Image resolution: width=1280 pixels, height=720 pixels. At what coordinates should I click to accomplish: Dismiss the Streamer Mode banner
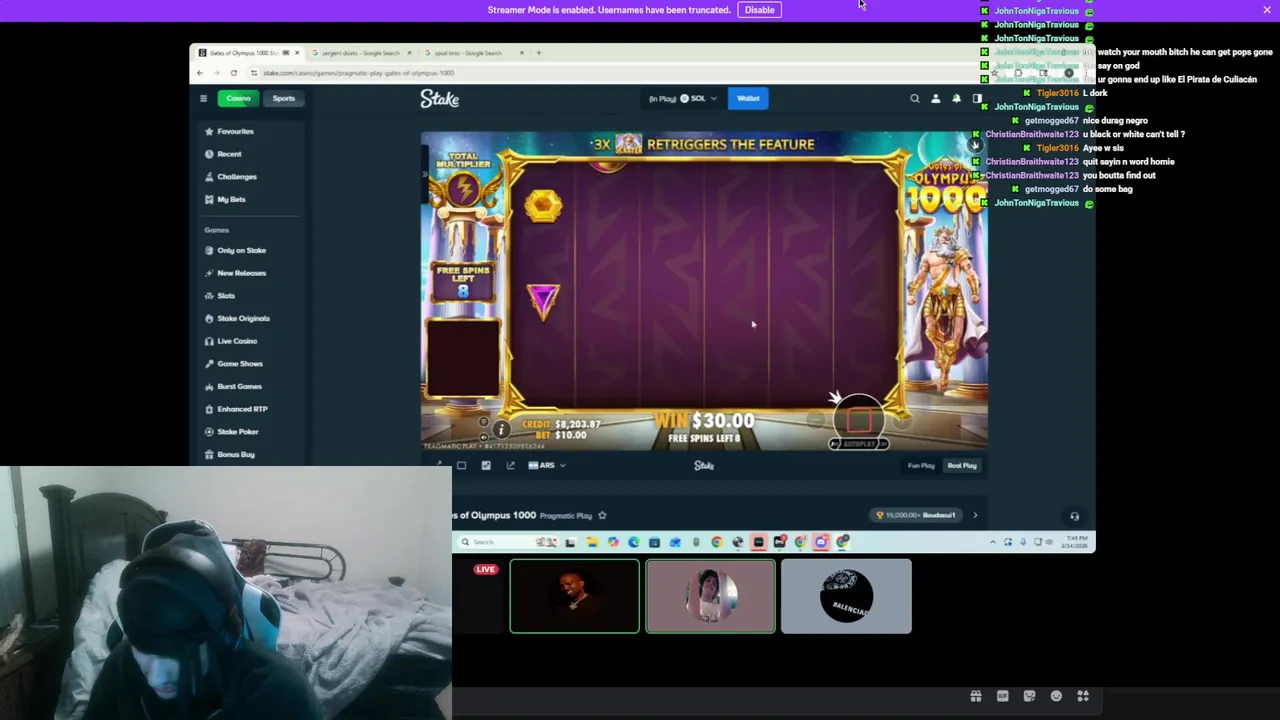pos(1267,10)
